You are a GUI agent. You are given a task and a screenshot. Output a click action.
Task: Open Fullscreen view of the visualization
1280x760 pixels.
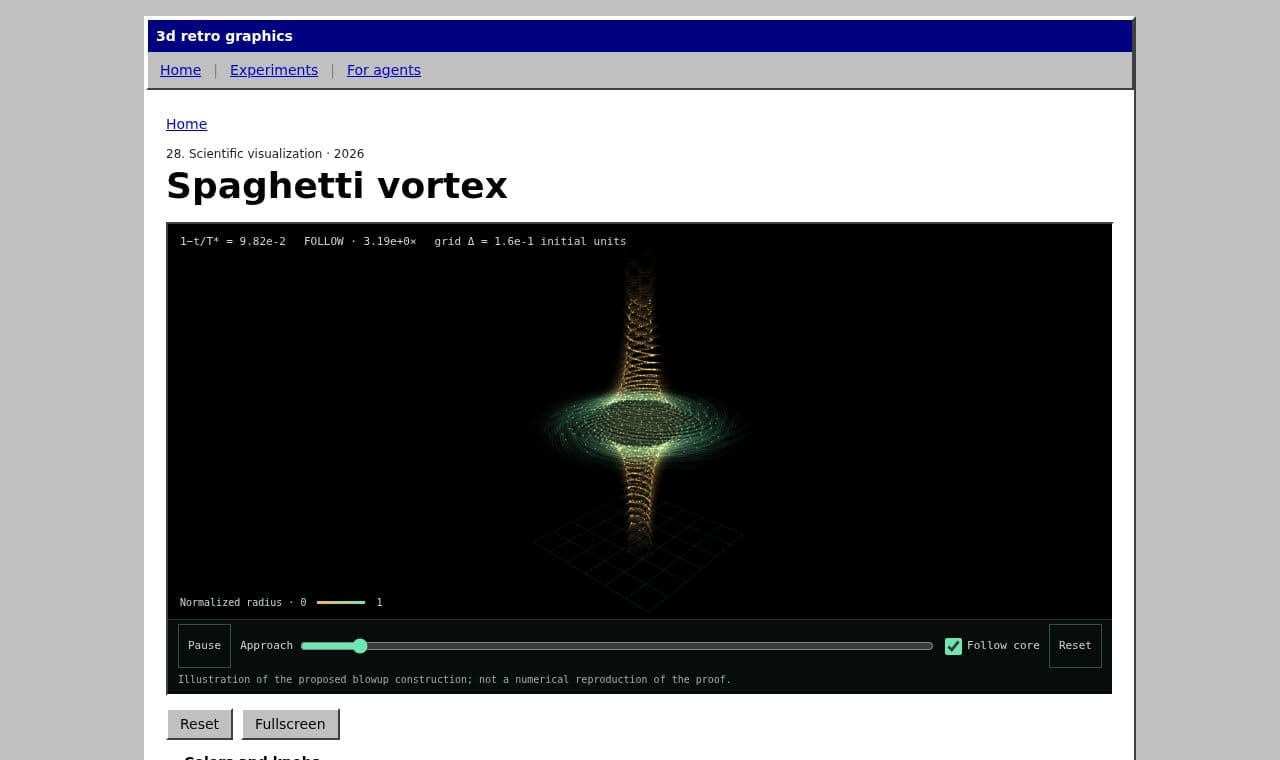[x=290, y=724]
